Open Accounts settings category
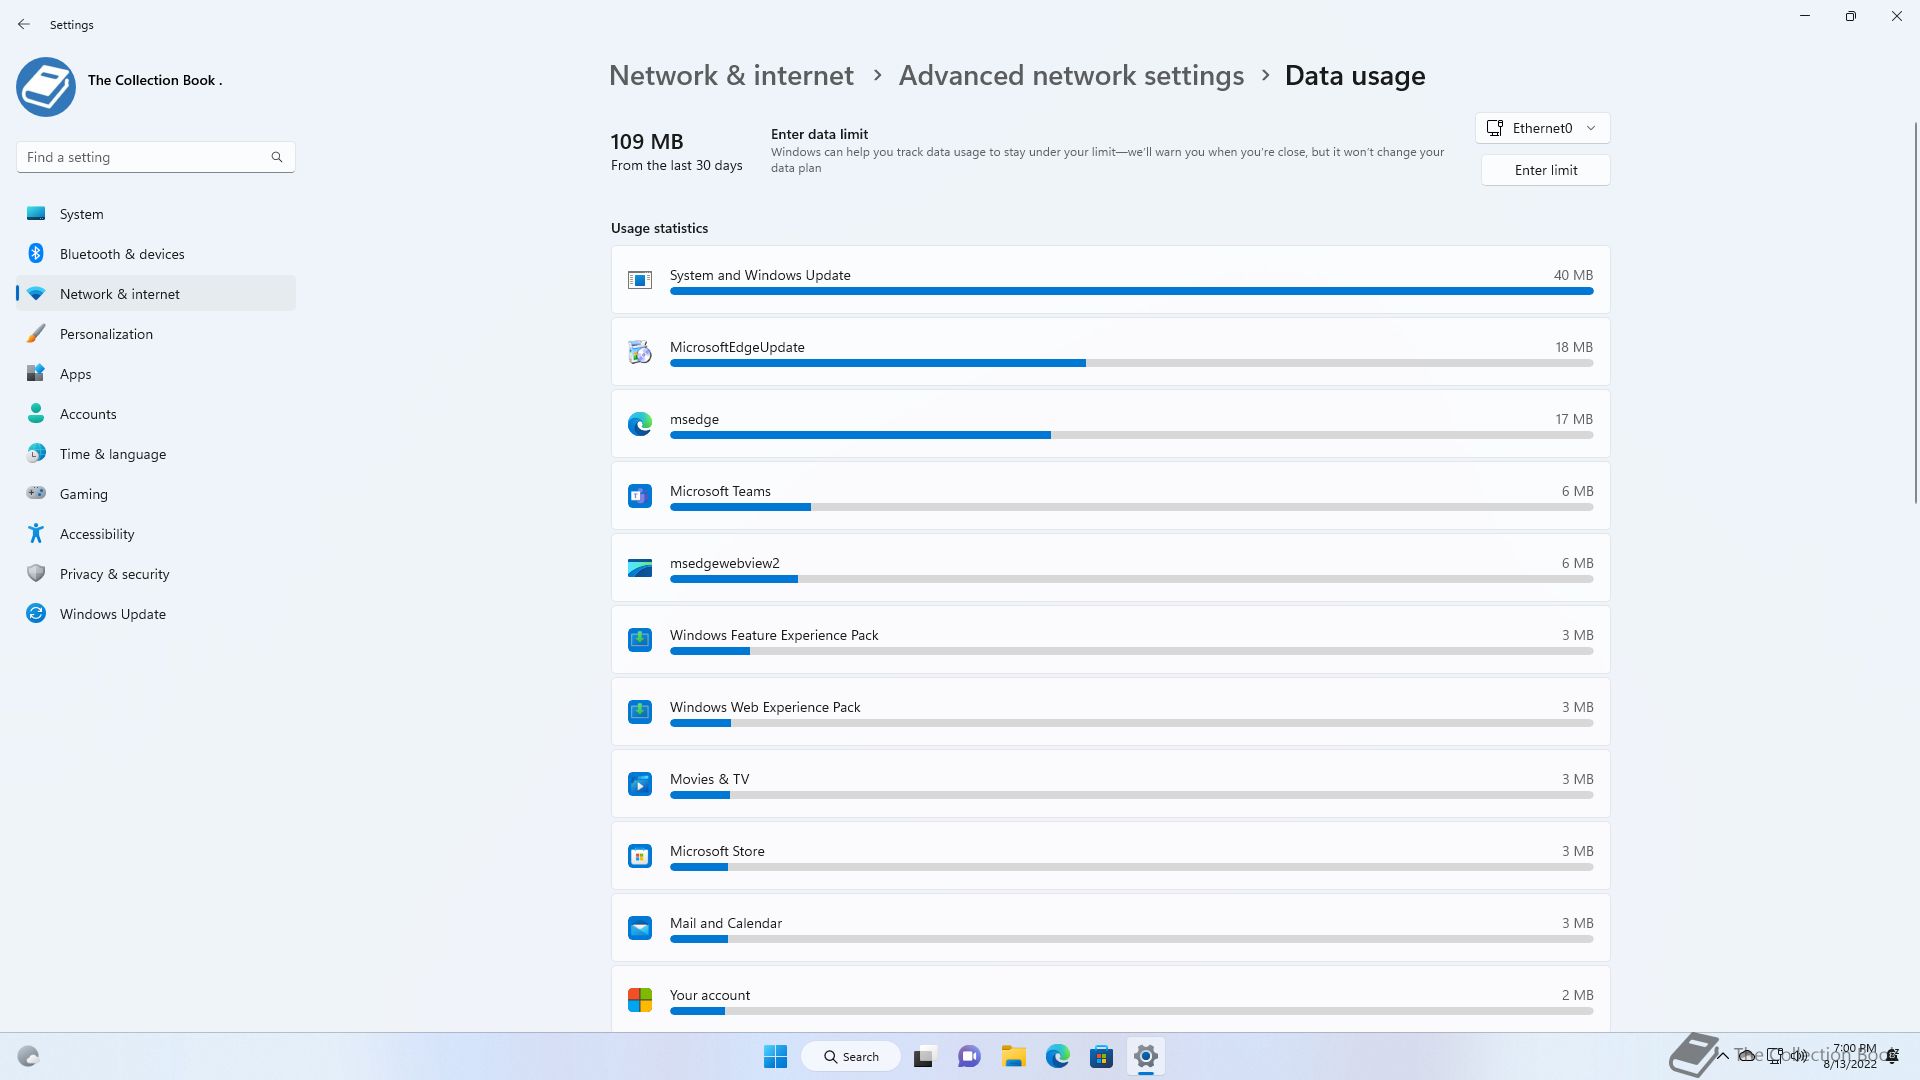 click(x=156, y=414)
